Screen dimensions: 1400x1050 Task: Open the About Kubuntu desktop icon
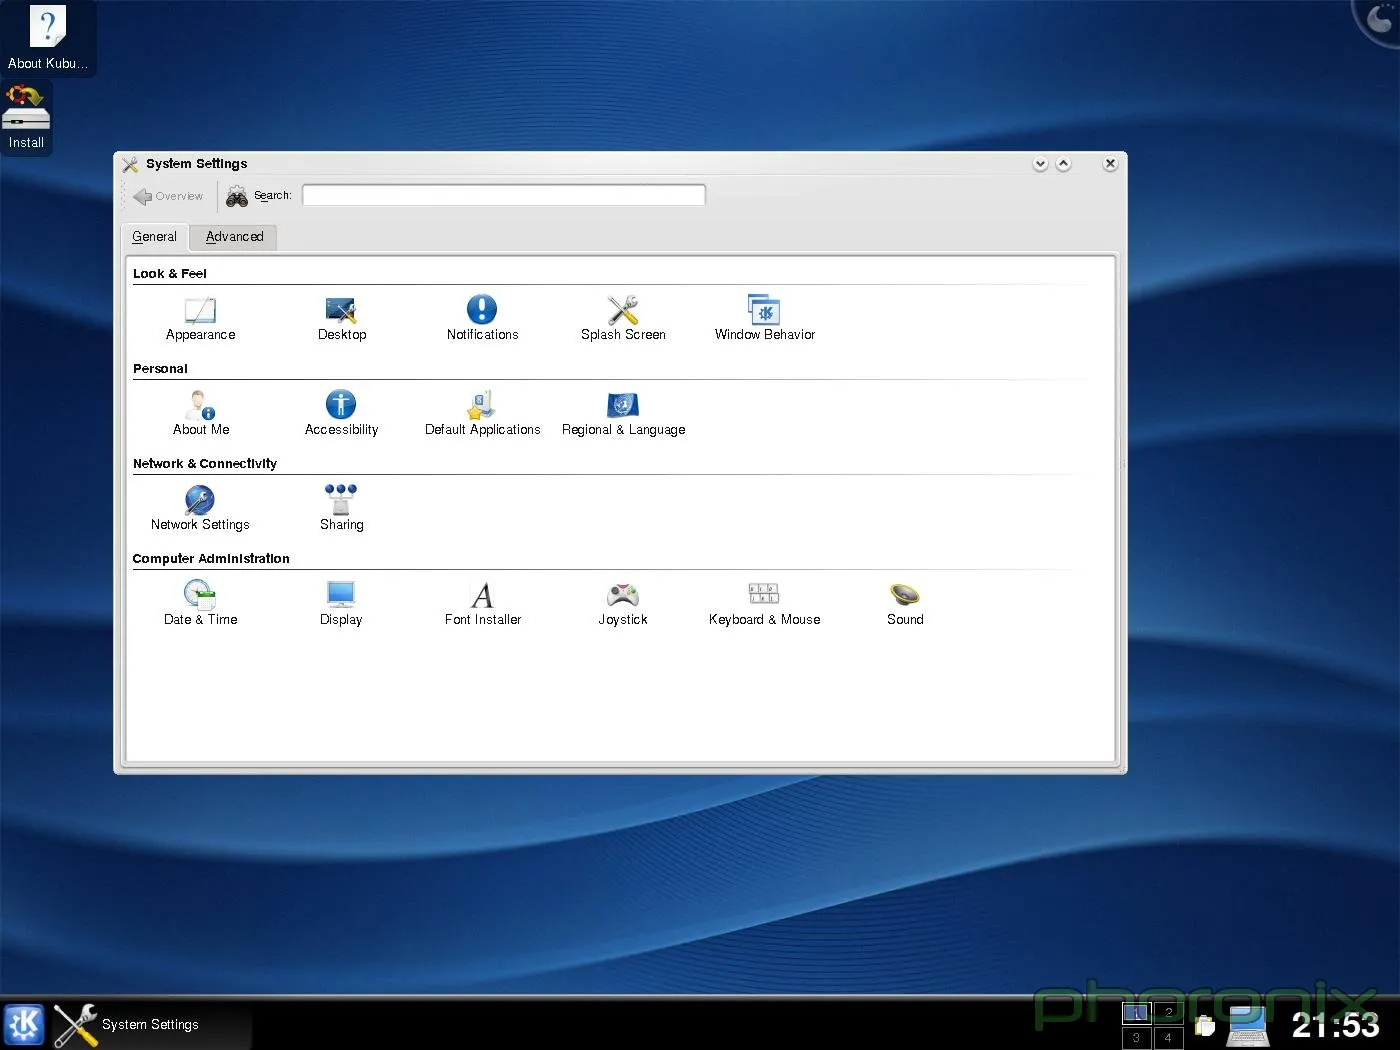pos(47,38)
